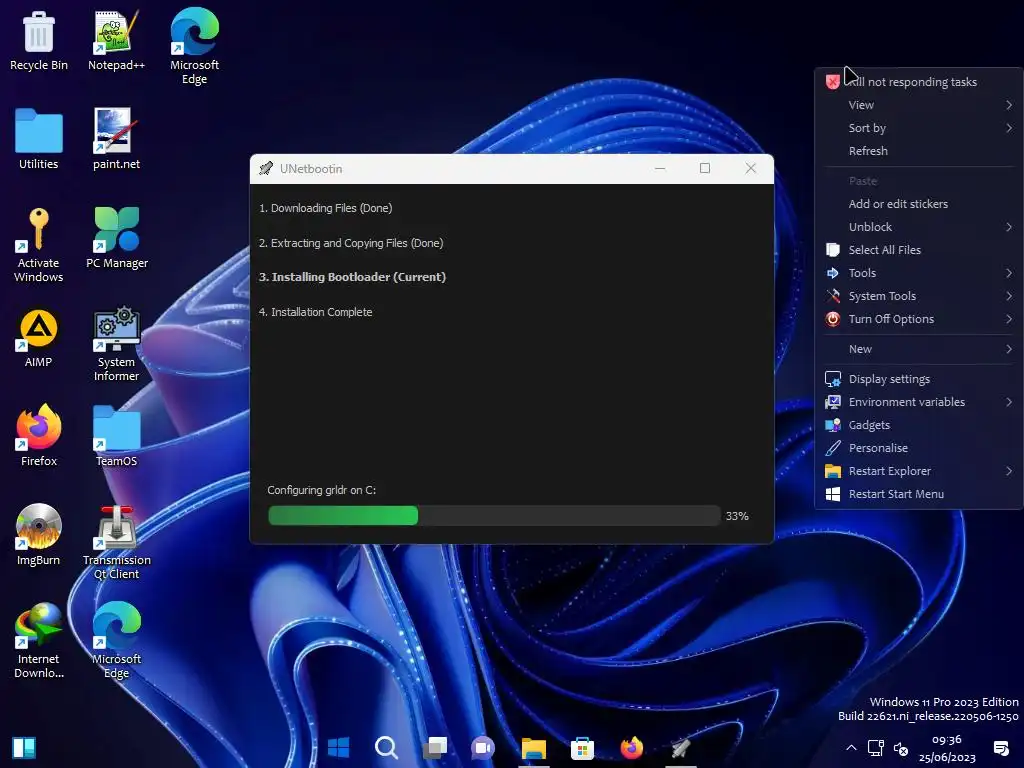
Task: Click the UNetbootin taskbar icon
Action: coord(680,747)
